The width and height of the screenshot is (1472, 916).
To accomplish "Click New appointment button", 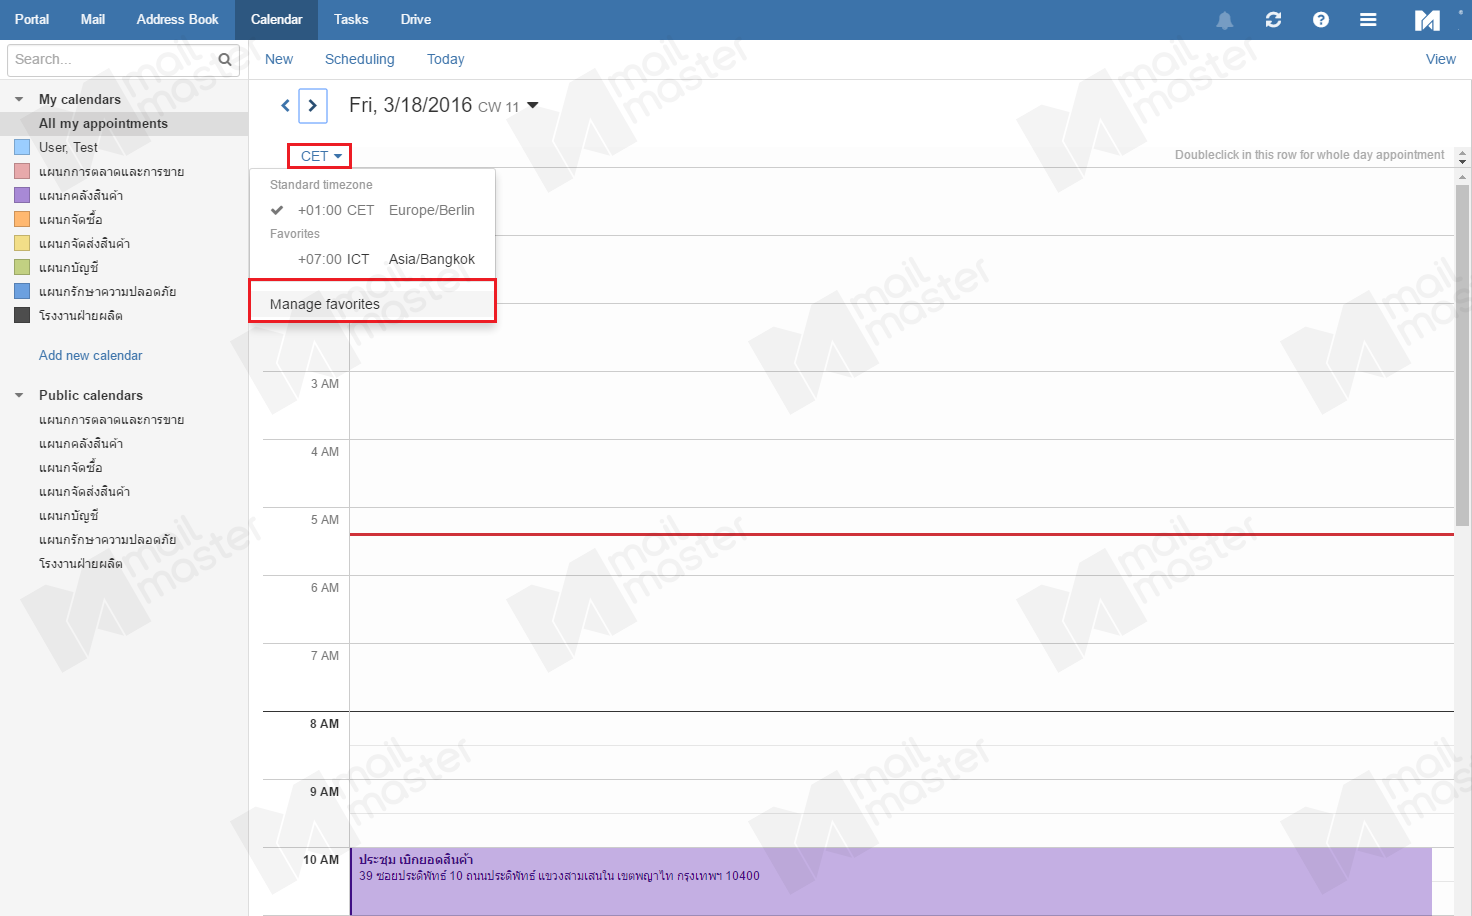I will pyautogui.click(x=279, y=59).
